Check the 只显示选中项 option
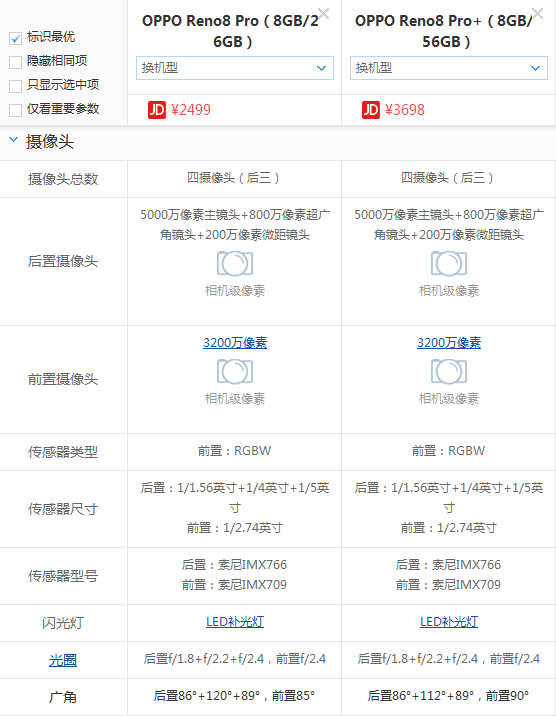556x716 pixels. point(16,86)
